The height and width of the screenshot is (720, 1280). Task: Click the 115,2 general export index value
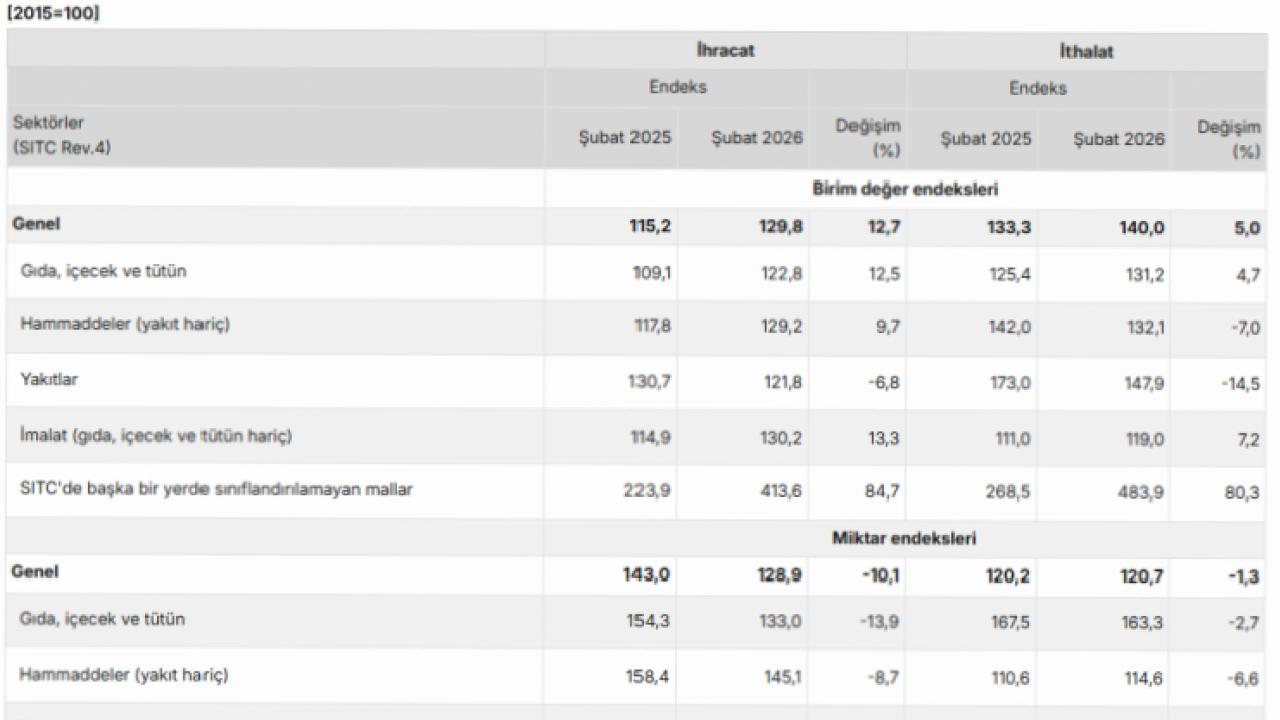(x=650, y=227)
